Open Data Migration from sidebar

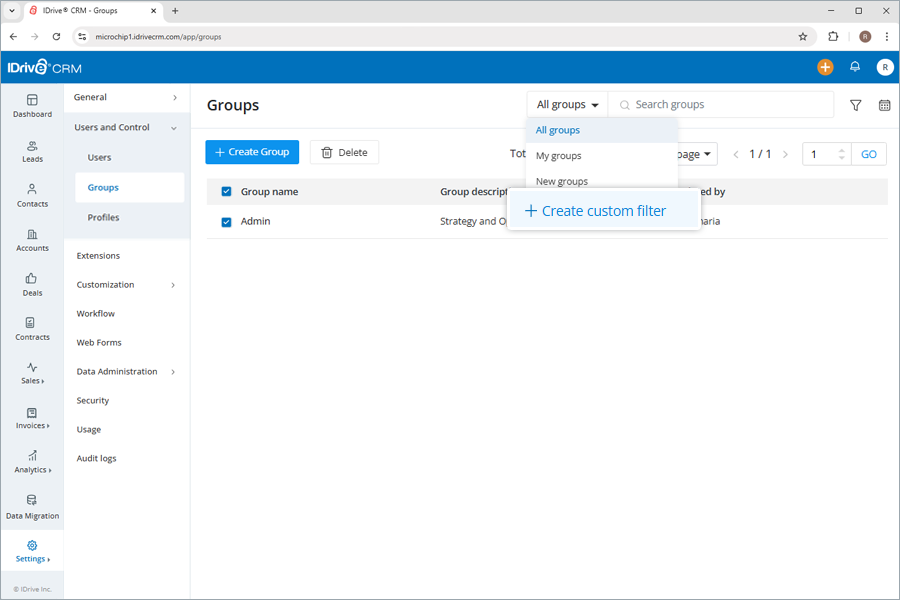32,508
